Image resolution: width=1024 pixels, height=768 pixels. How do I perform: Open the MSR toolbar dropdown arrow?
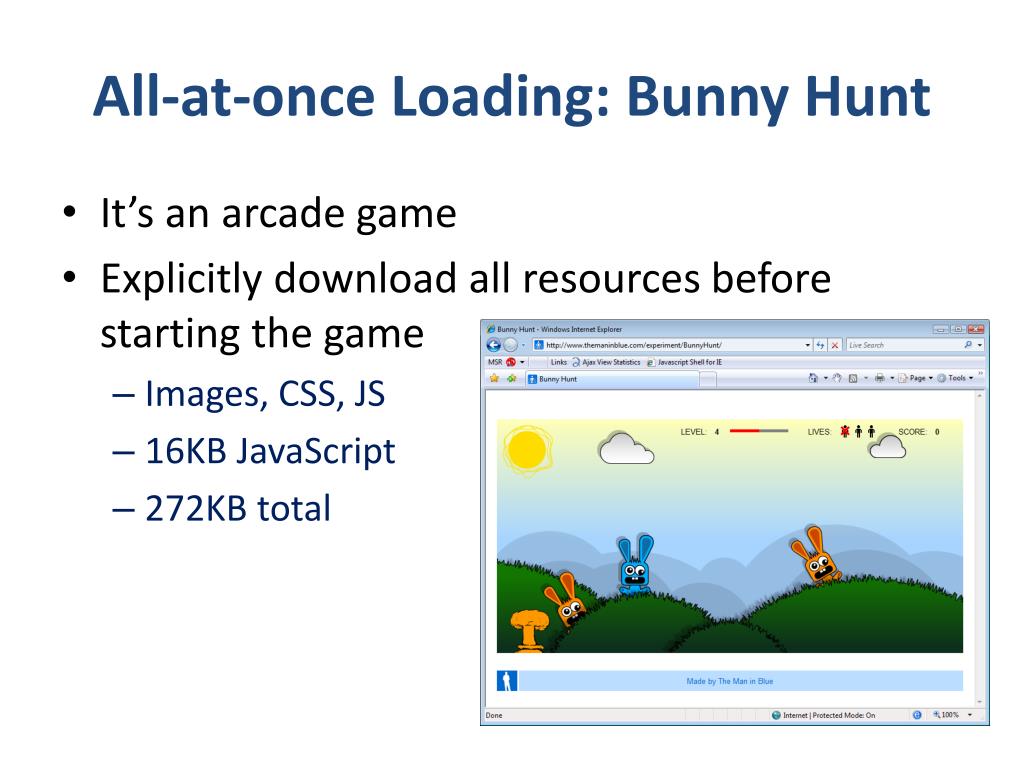pos(522,362)
